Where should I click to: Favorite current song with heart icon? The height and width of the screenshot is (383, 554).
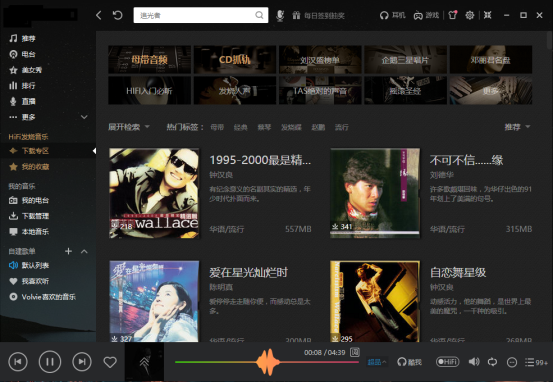point(110,362)
